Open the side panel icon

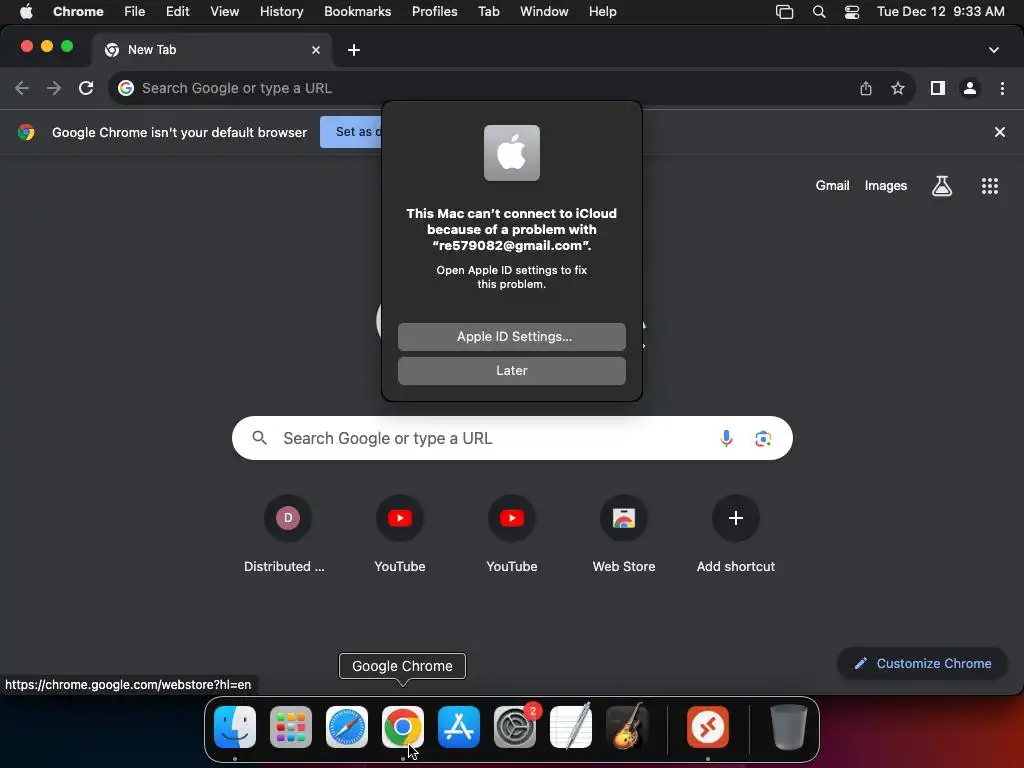coord(938,88)
